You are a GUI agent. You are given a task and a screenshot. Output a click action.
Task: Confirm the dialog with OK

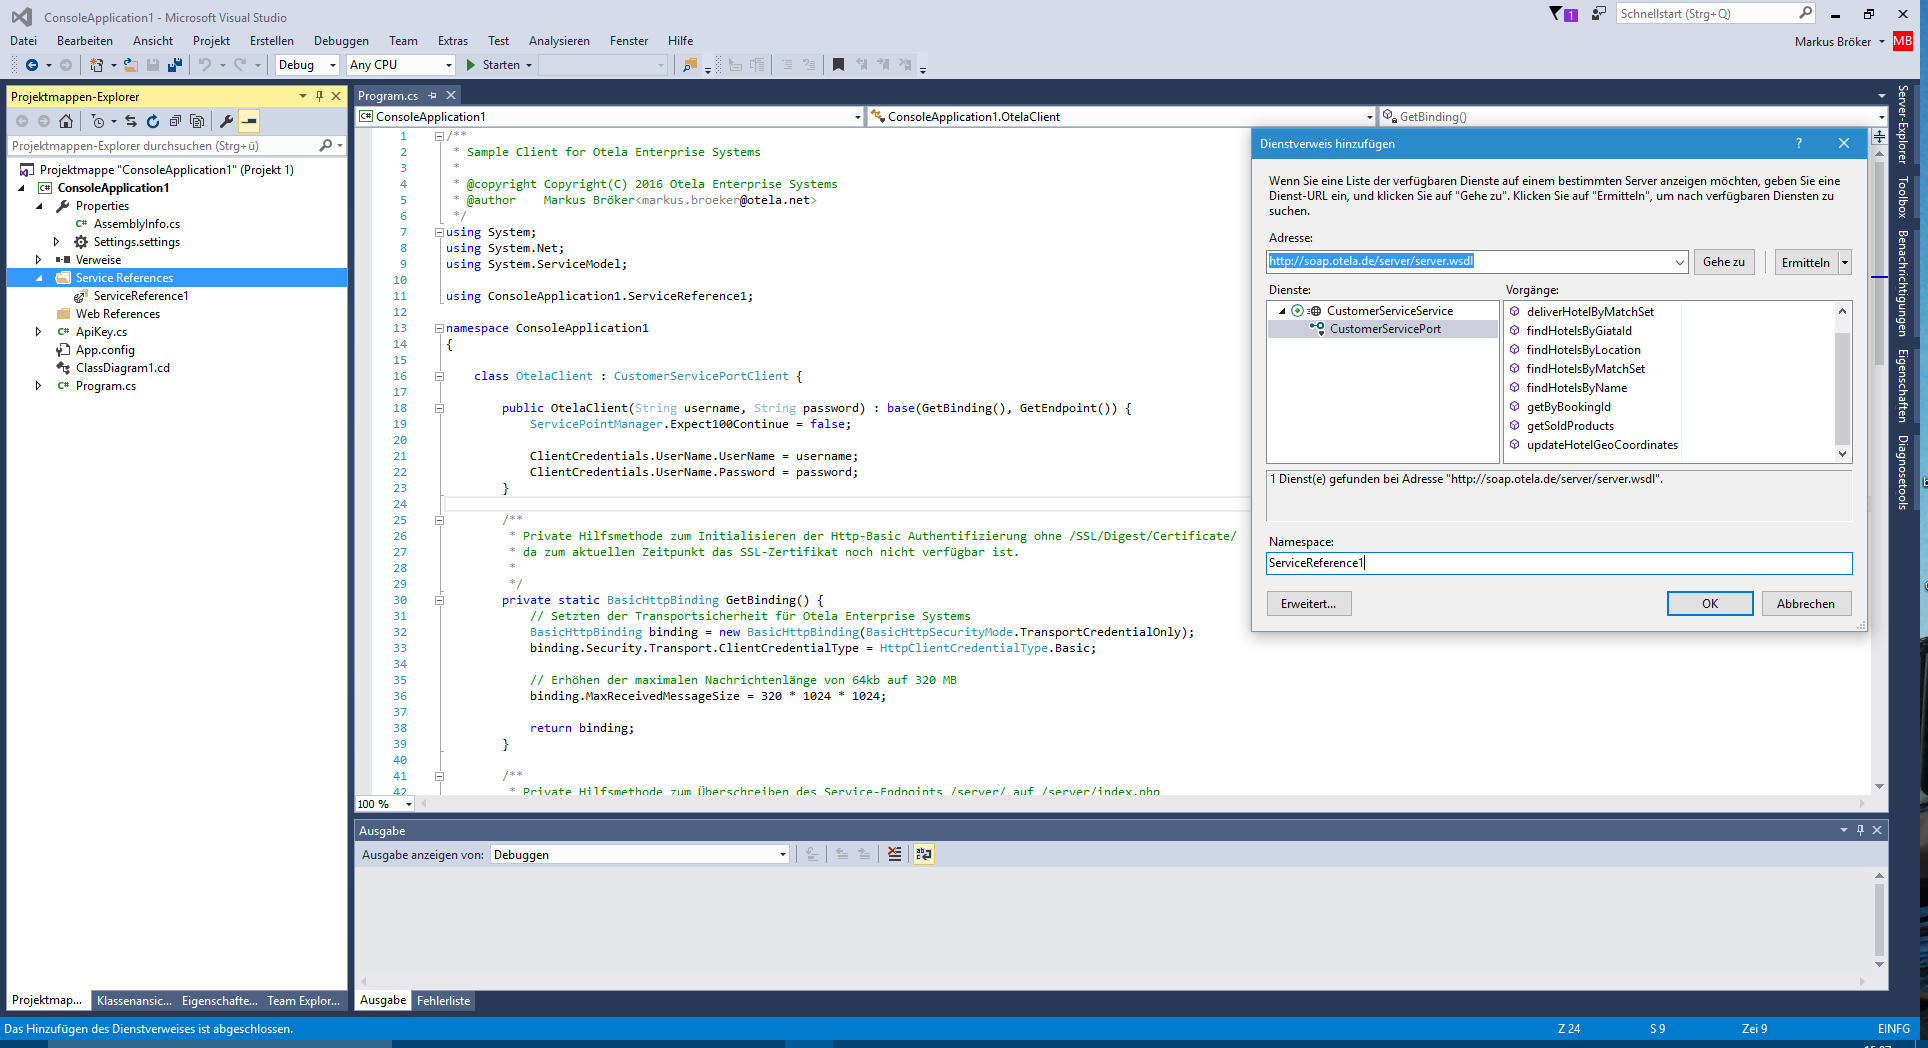pyautogui.click(x=1709, y=603)
